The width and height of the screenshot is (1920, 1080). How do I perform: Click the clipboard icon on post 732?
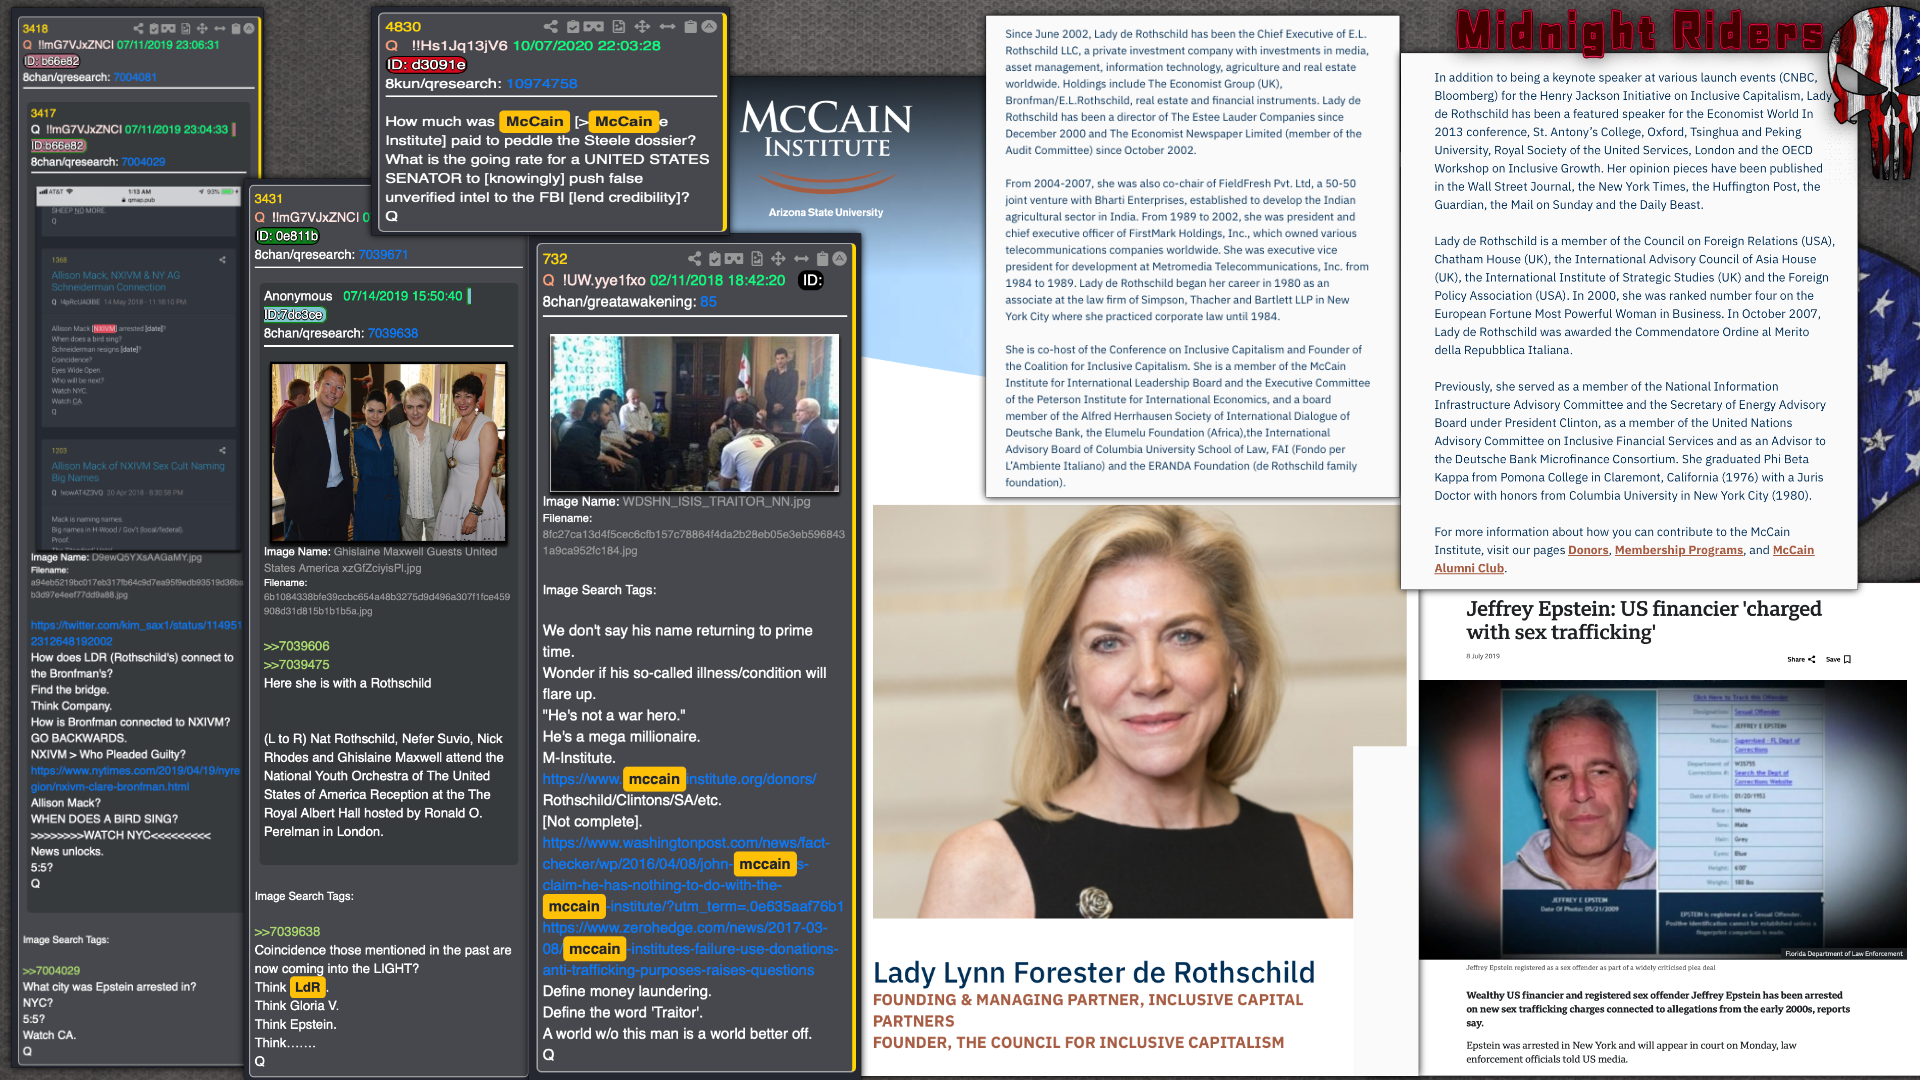tap(823, 259)
